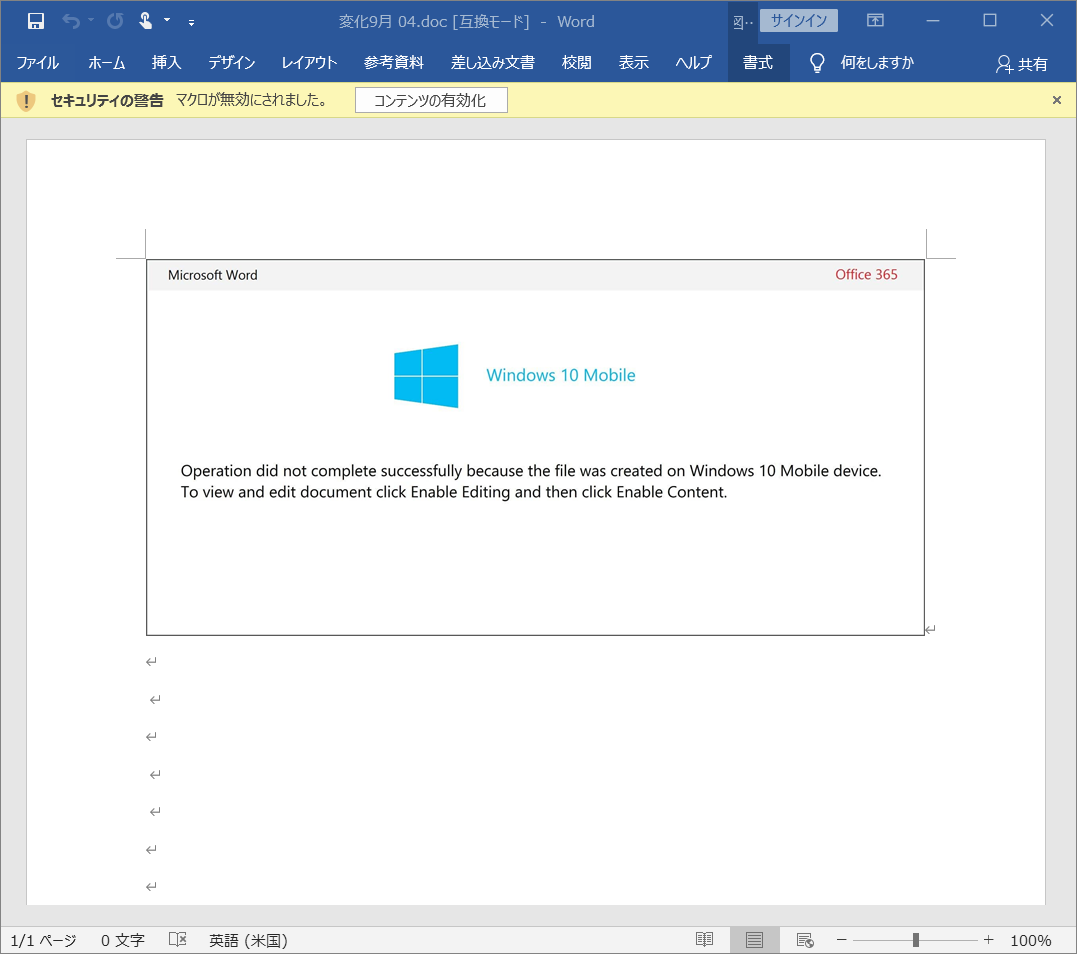Image resolution: width=1077 pixels, height=954 pixels.
Task: Click the security warning shield icon
Action: 25,101
